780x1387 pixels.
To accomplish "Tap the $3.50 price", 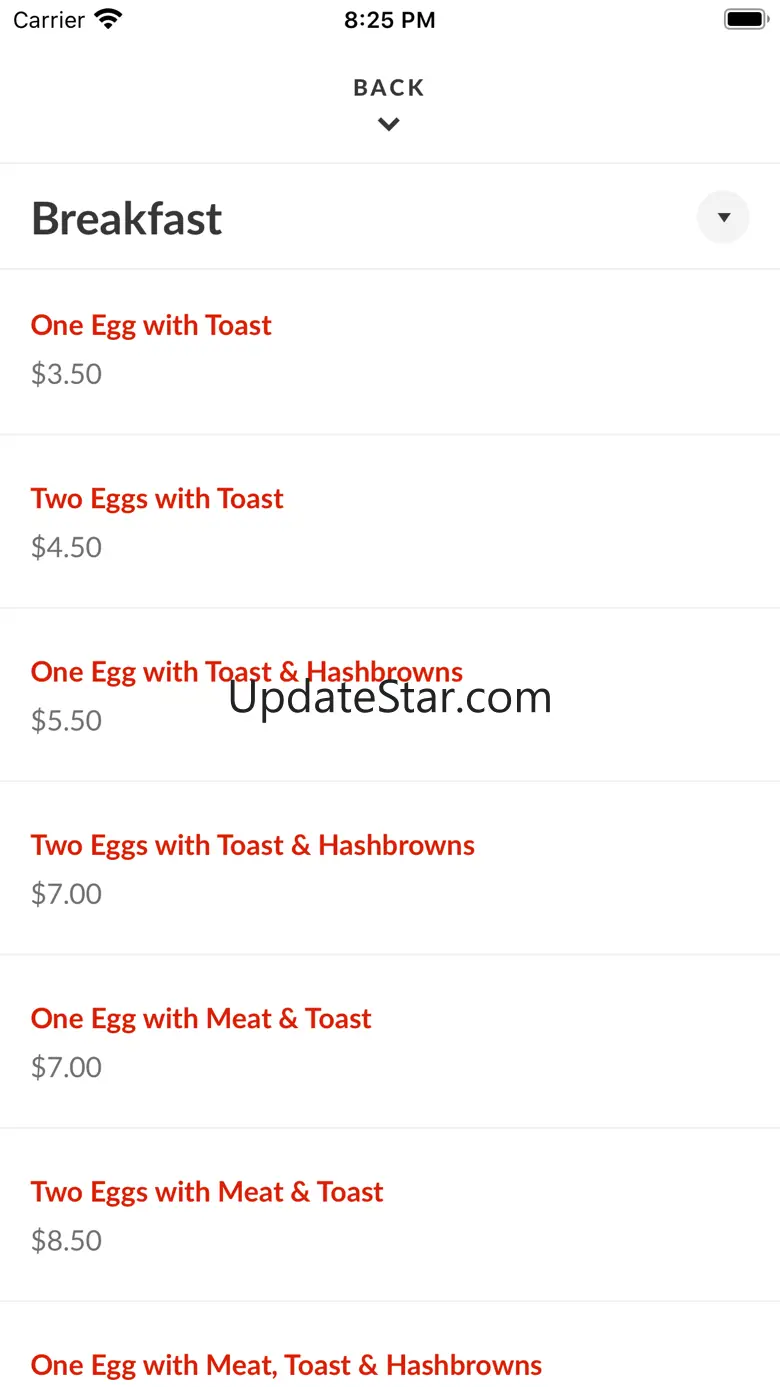I will [66, 374].
